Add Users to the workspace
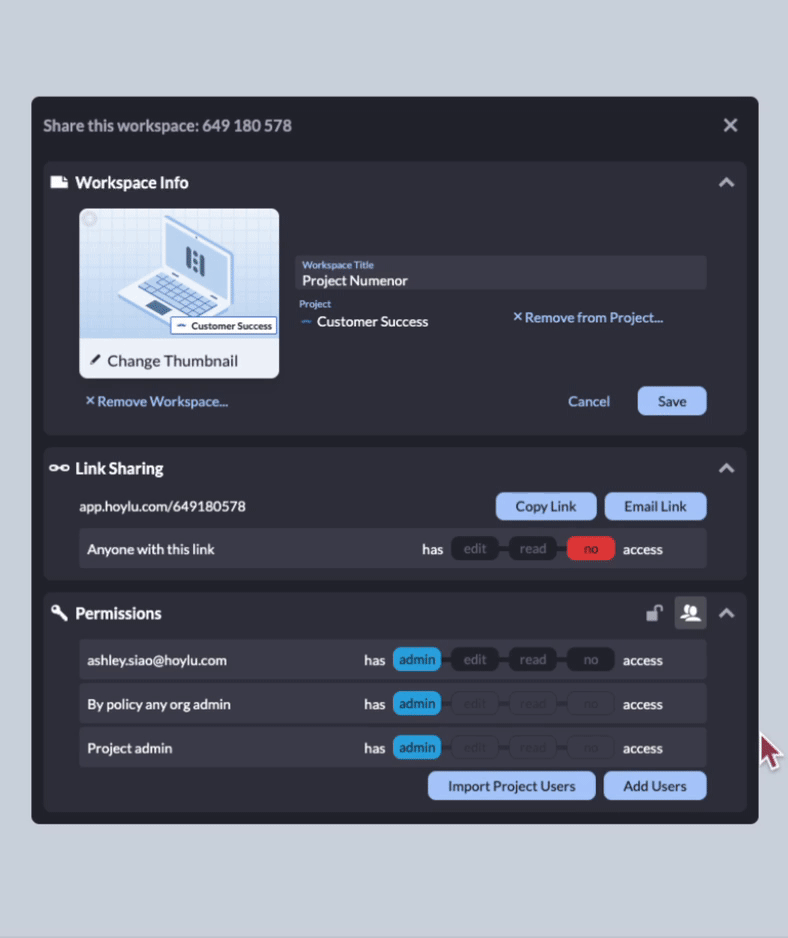The image size is (788, 938). tap(655, 786)
